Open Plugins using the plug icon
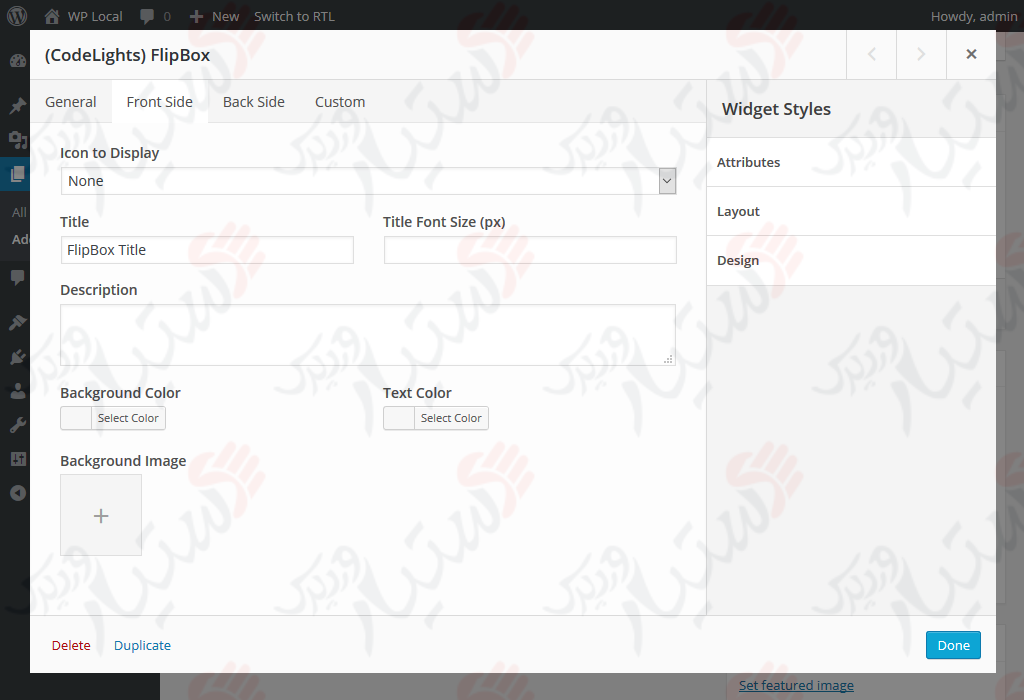The width and height of the screenshot is (1024, 700). (x=16, y=356)
